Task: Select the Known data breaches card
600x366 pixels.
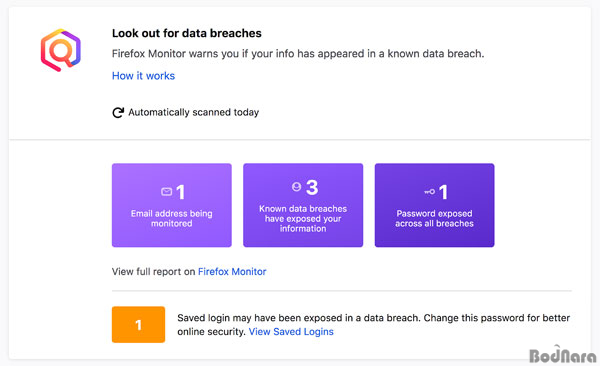Action: click(x=303, y=205)
